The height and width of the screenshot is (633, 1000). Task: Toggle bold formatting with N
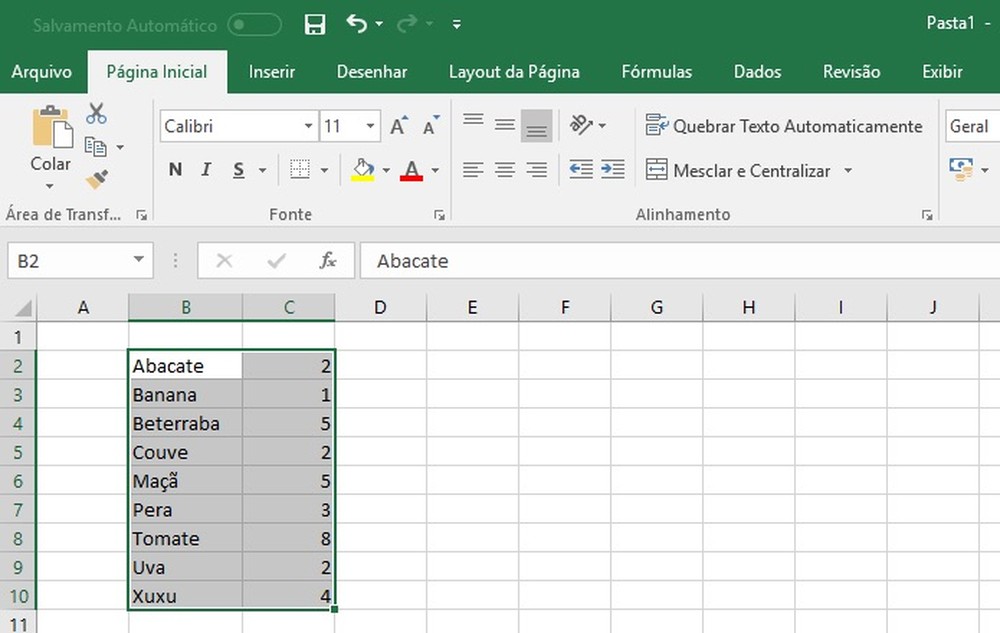(x=174, y=170)
